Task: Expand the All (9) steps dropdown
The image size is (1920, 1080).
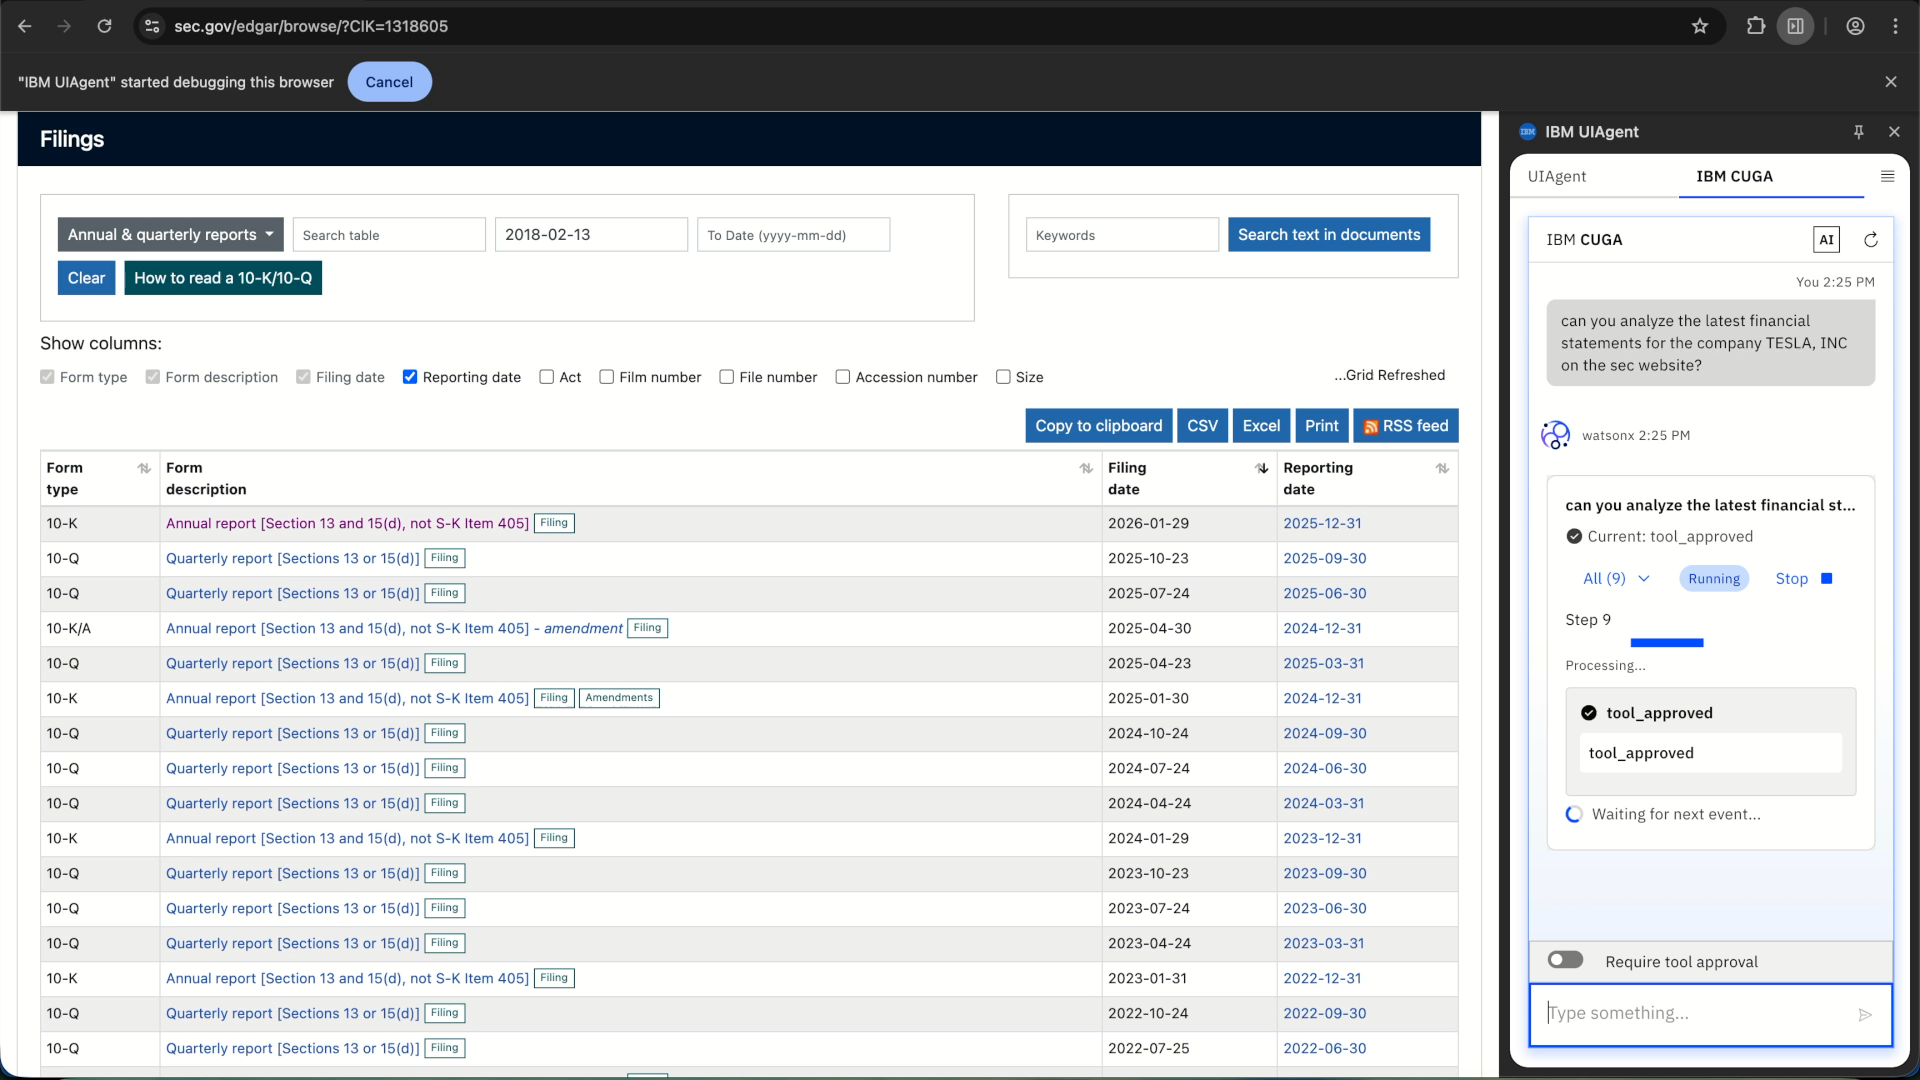Action: pos(1616,579)
